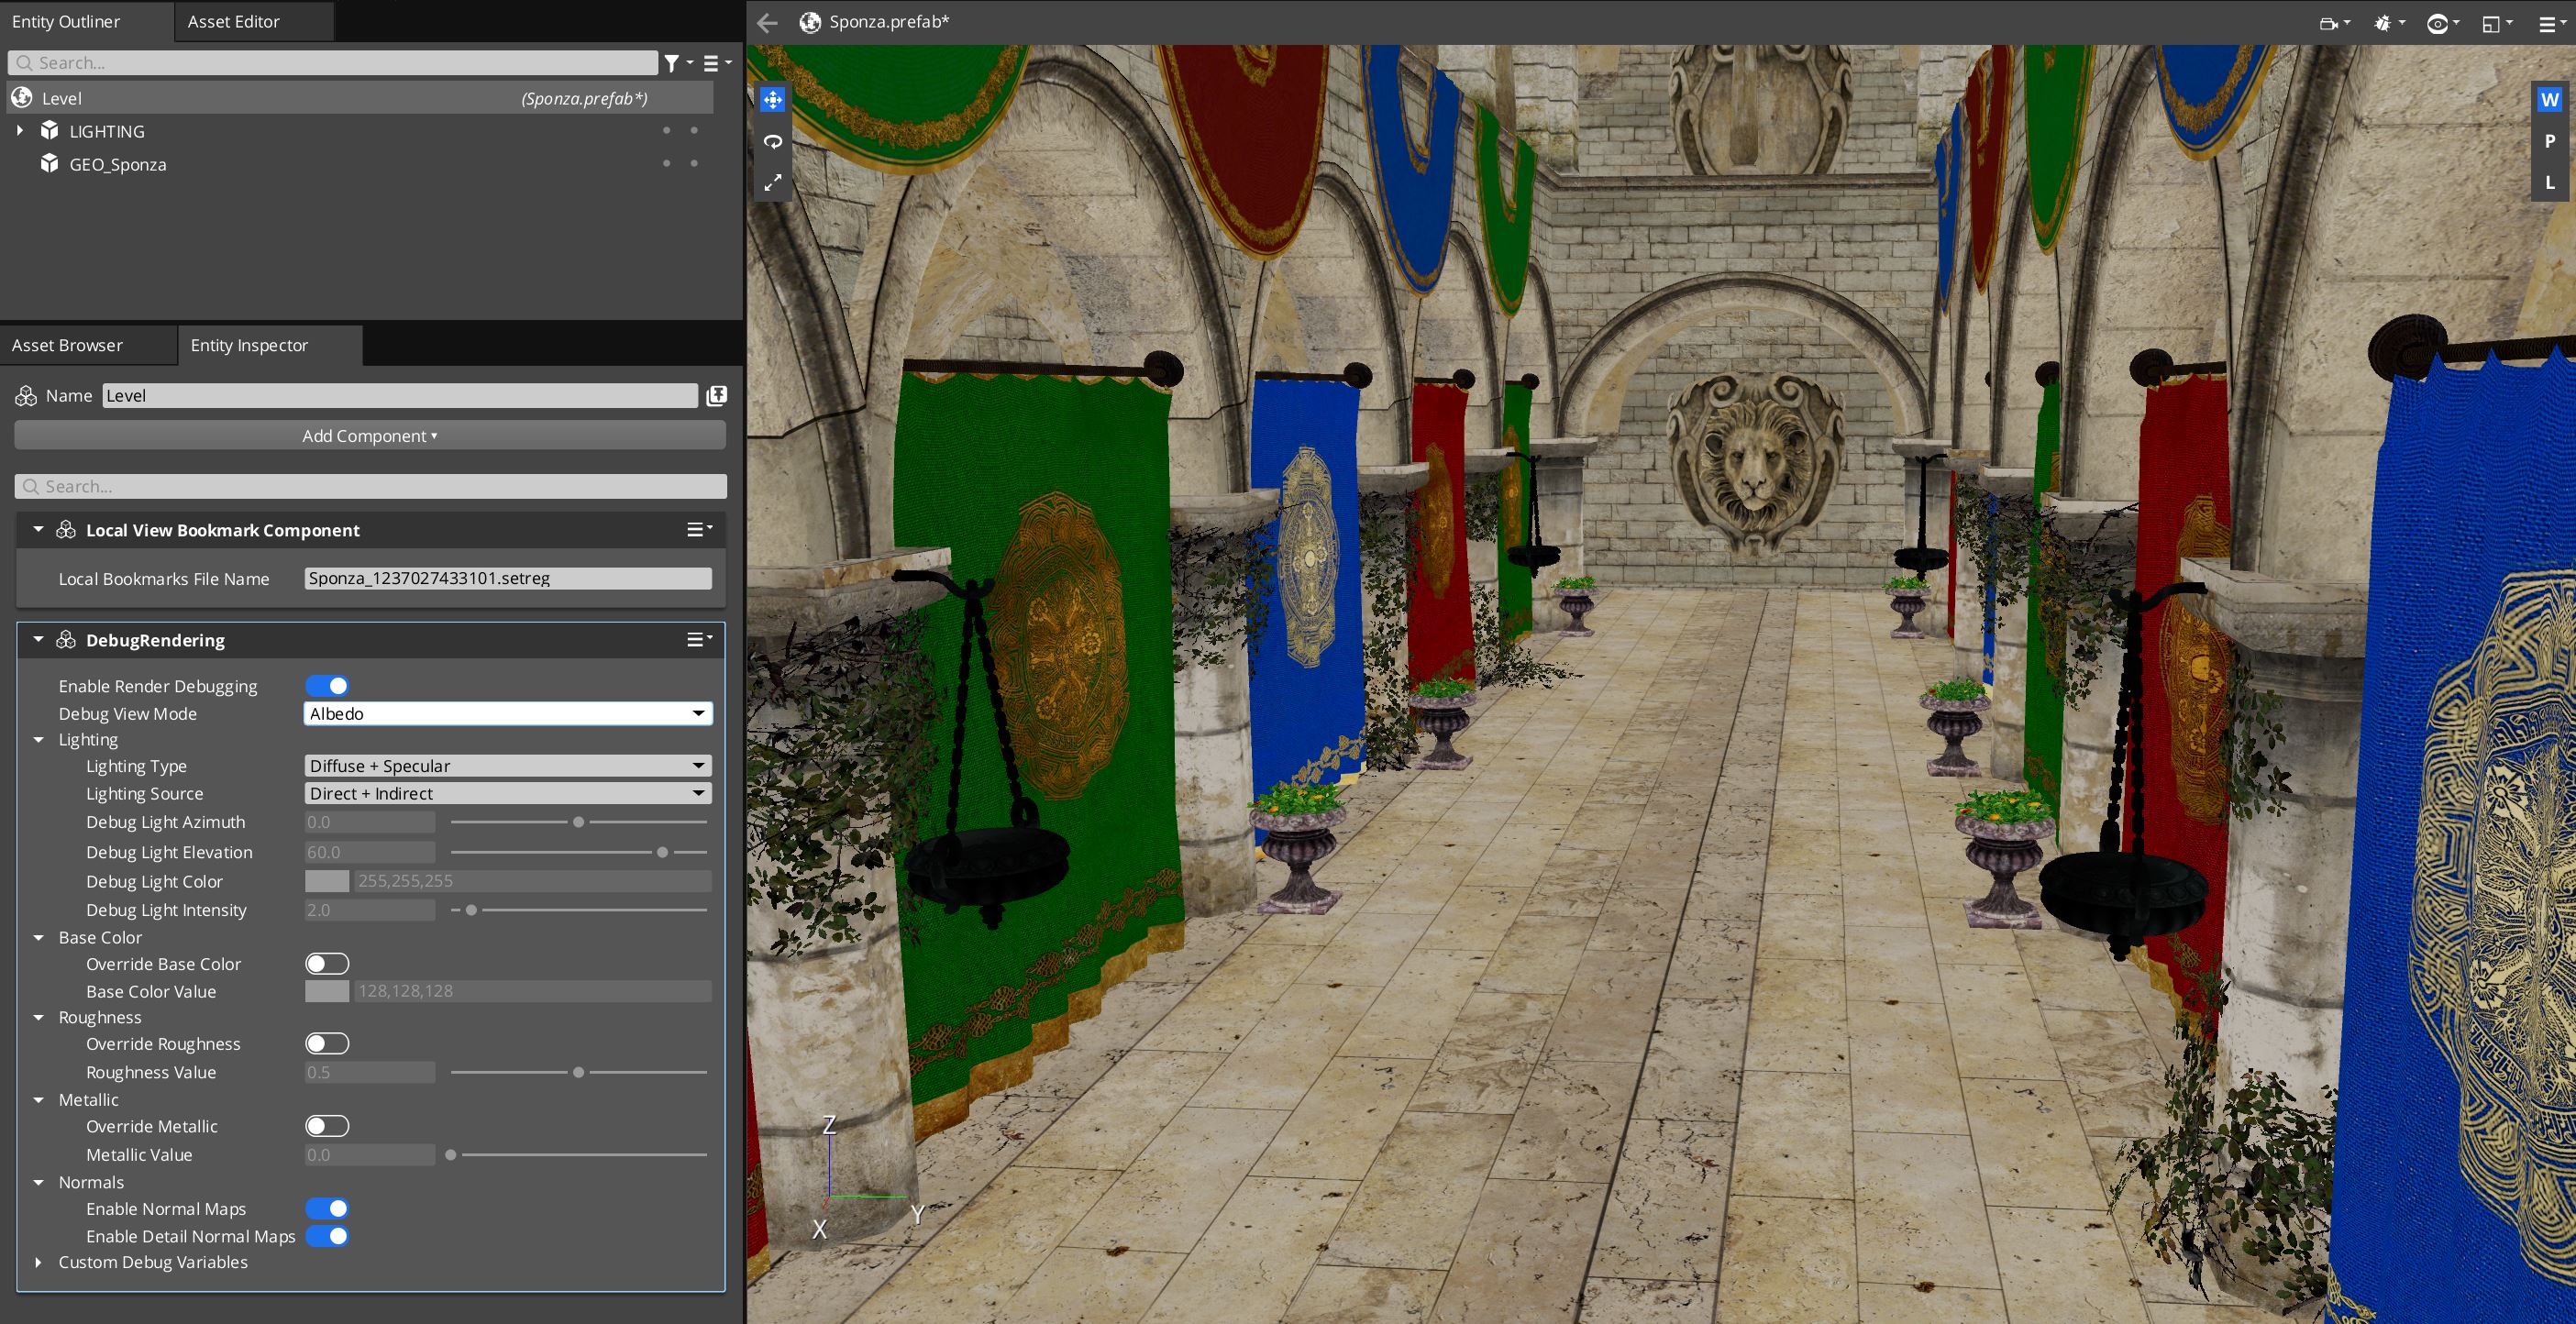Expand the LIGHTING entity in outliner

click(20, 131)
